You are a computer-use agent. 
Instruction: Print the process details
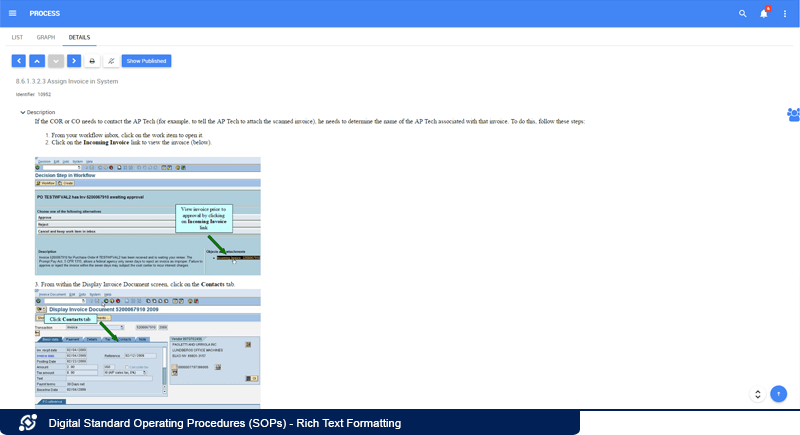[93, 61]
